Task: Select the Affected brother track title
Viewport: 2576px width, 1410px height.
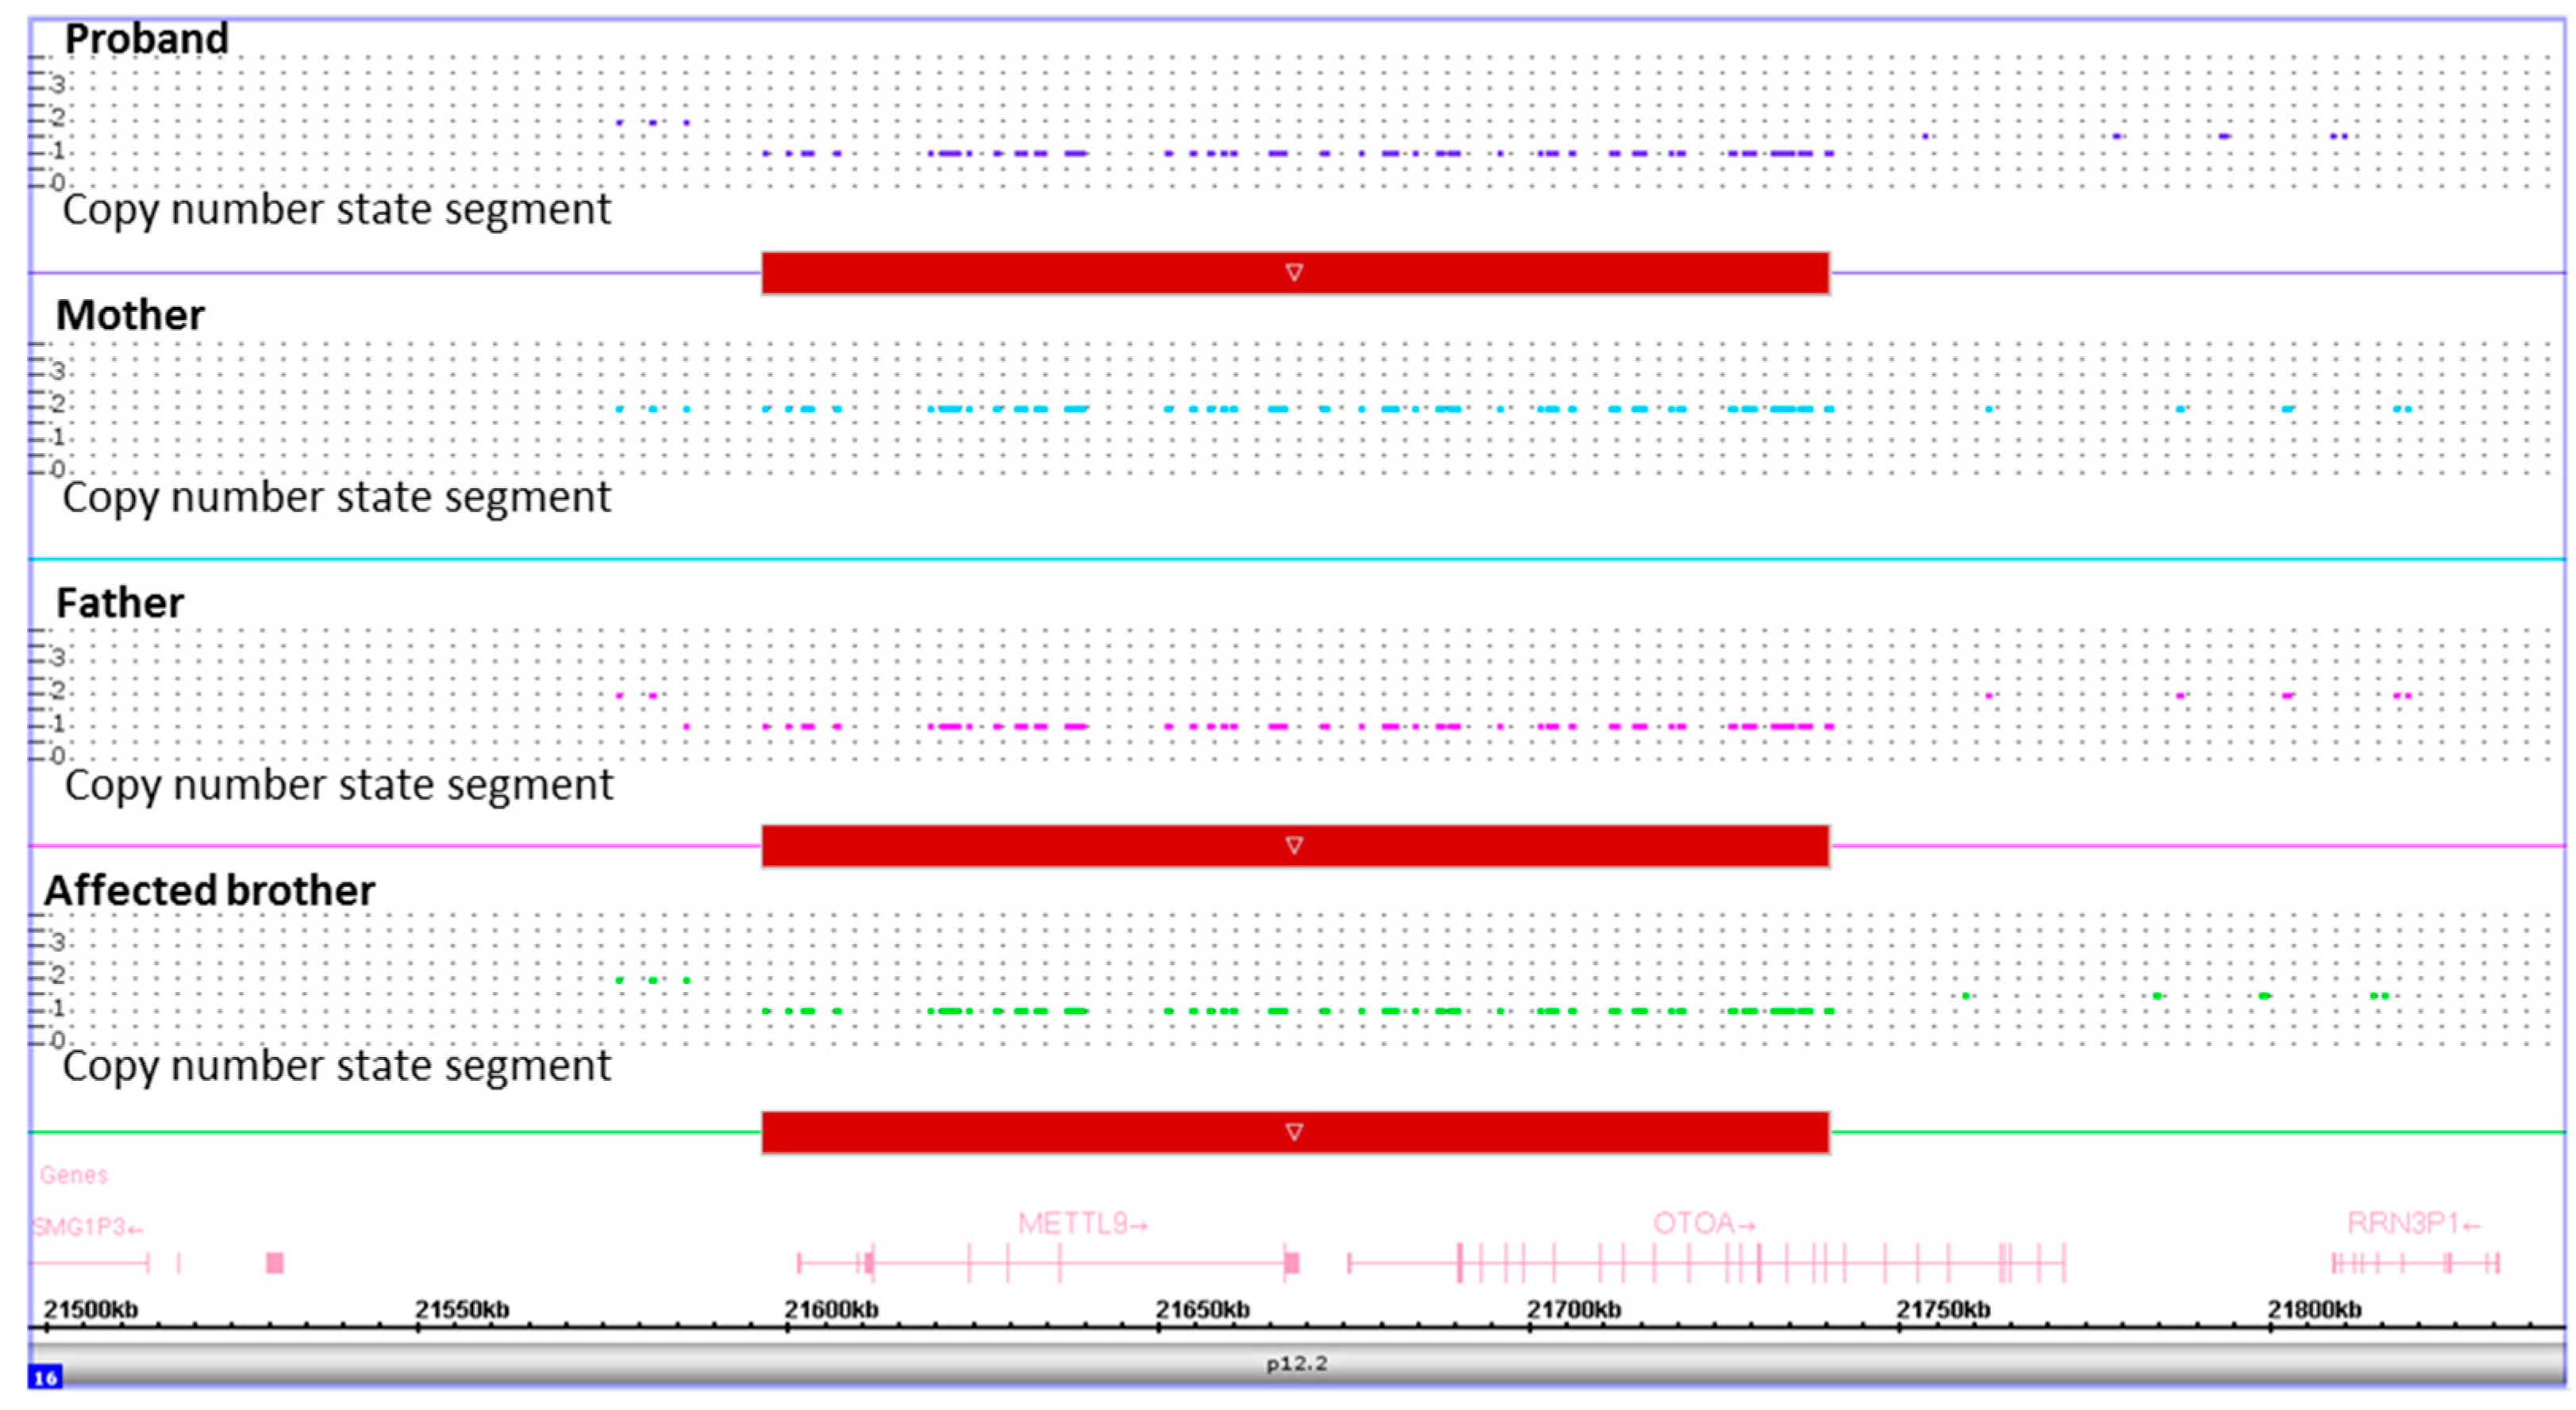Action: coord(209,890)
